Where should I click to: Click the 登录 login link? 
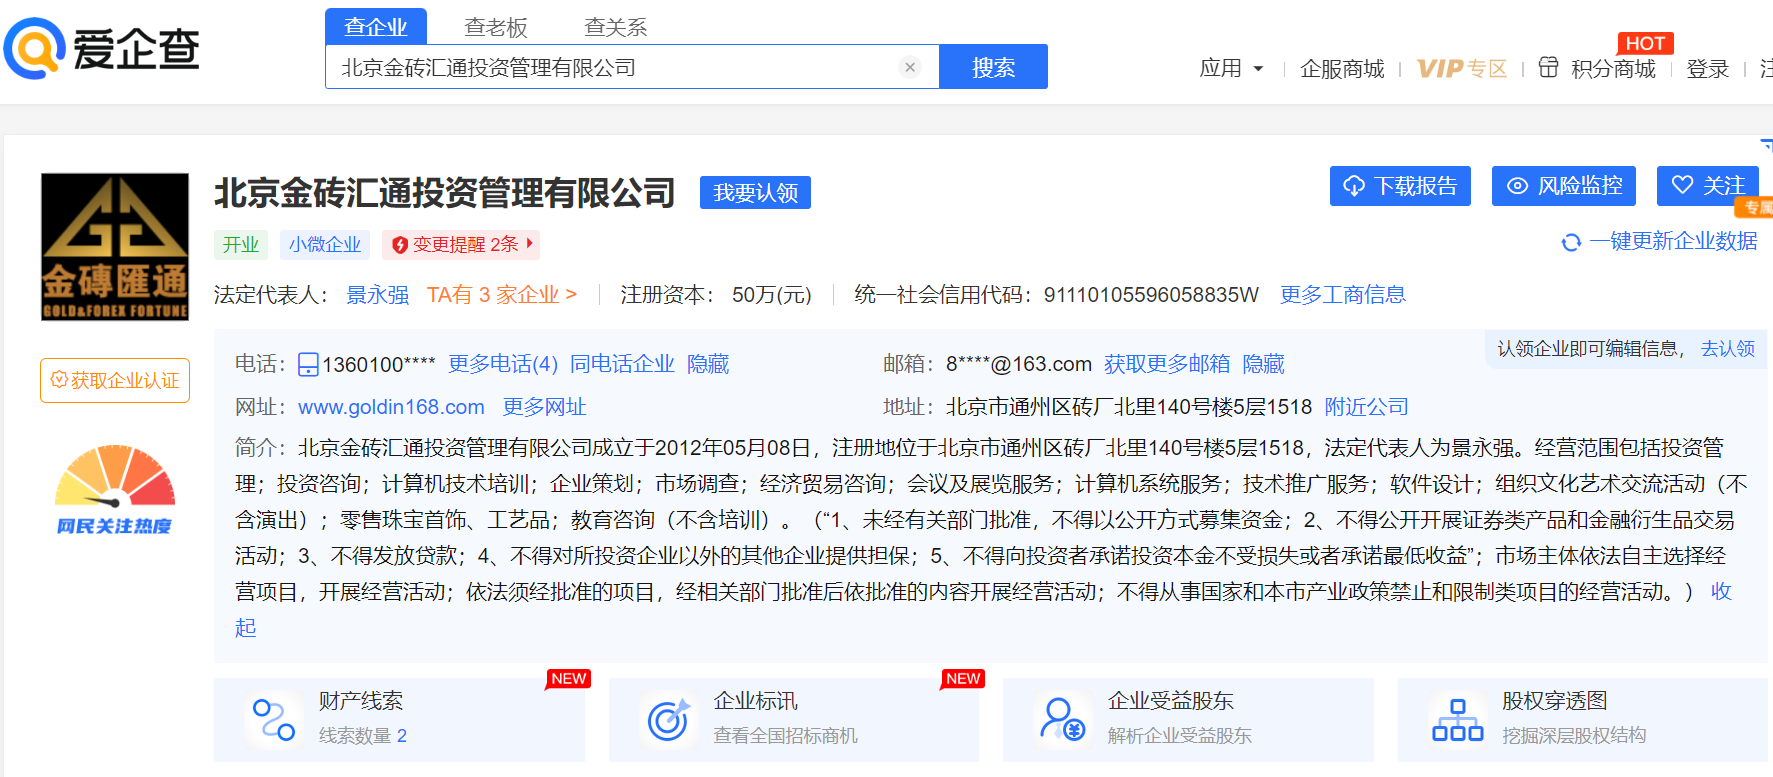[1707, 68]
